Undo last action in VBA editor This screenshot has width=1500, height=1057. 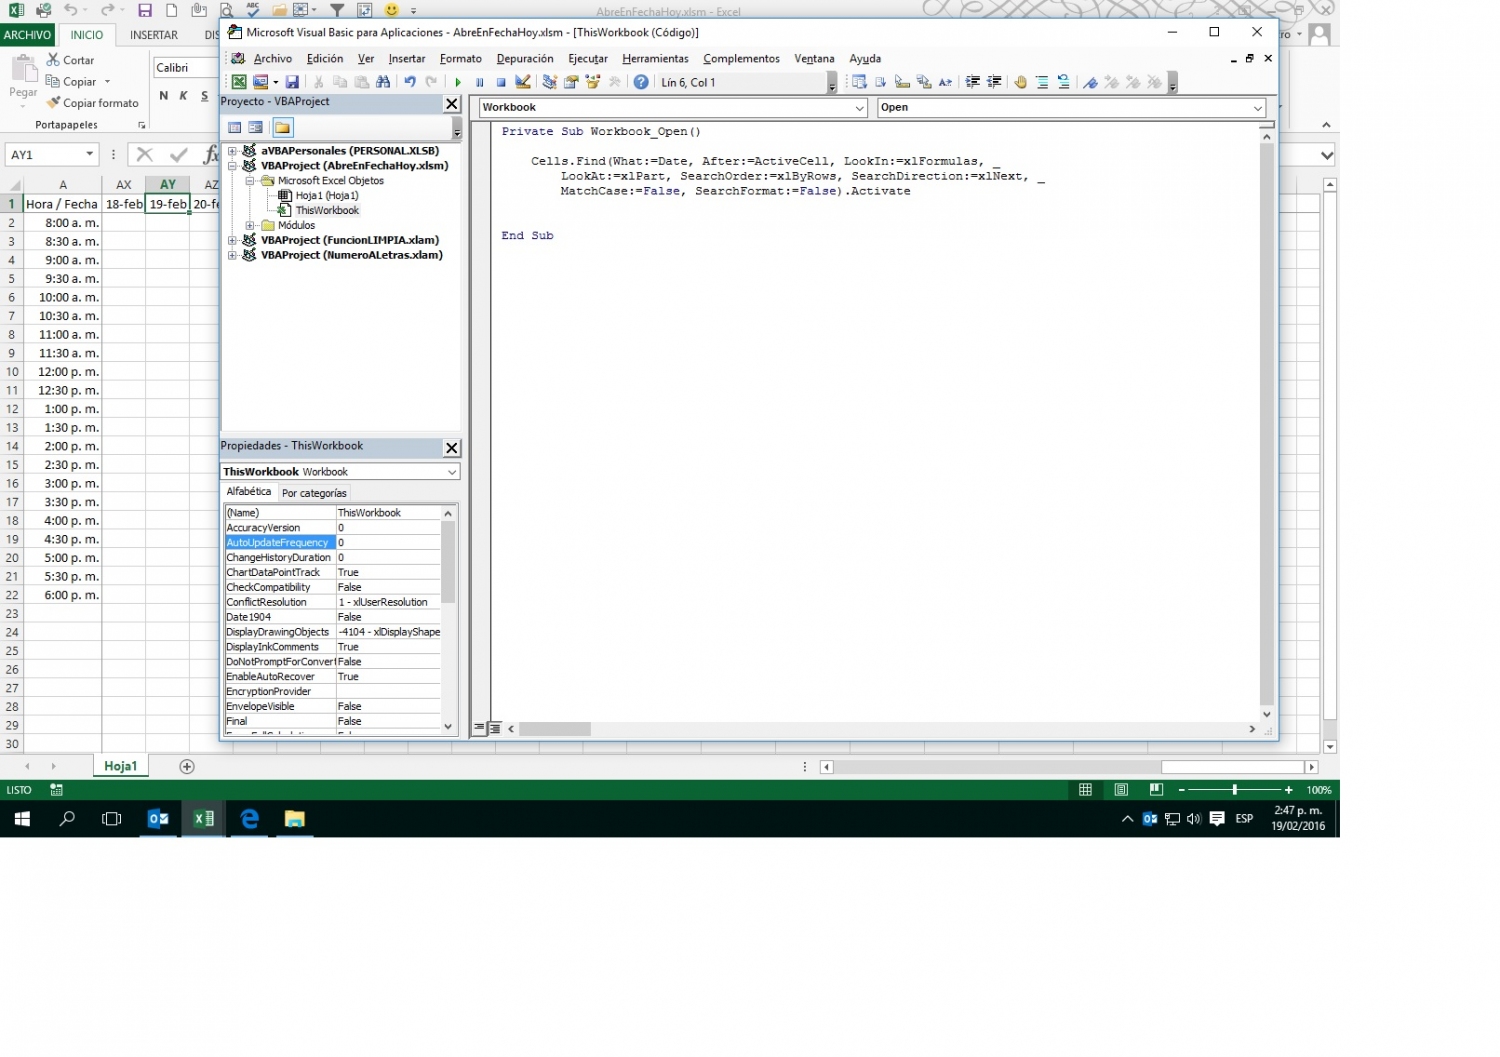click(410, 82)
